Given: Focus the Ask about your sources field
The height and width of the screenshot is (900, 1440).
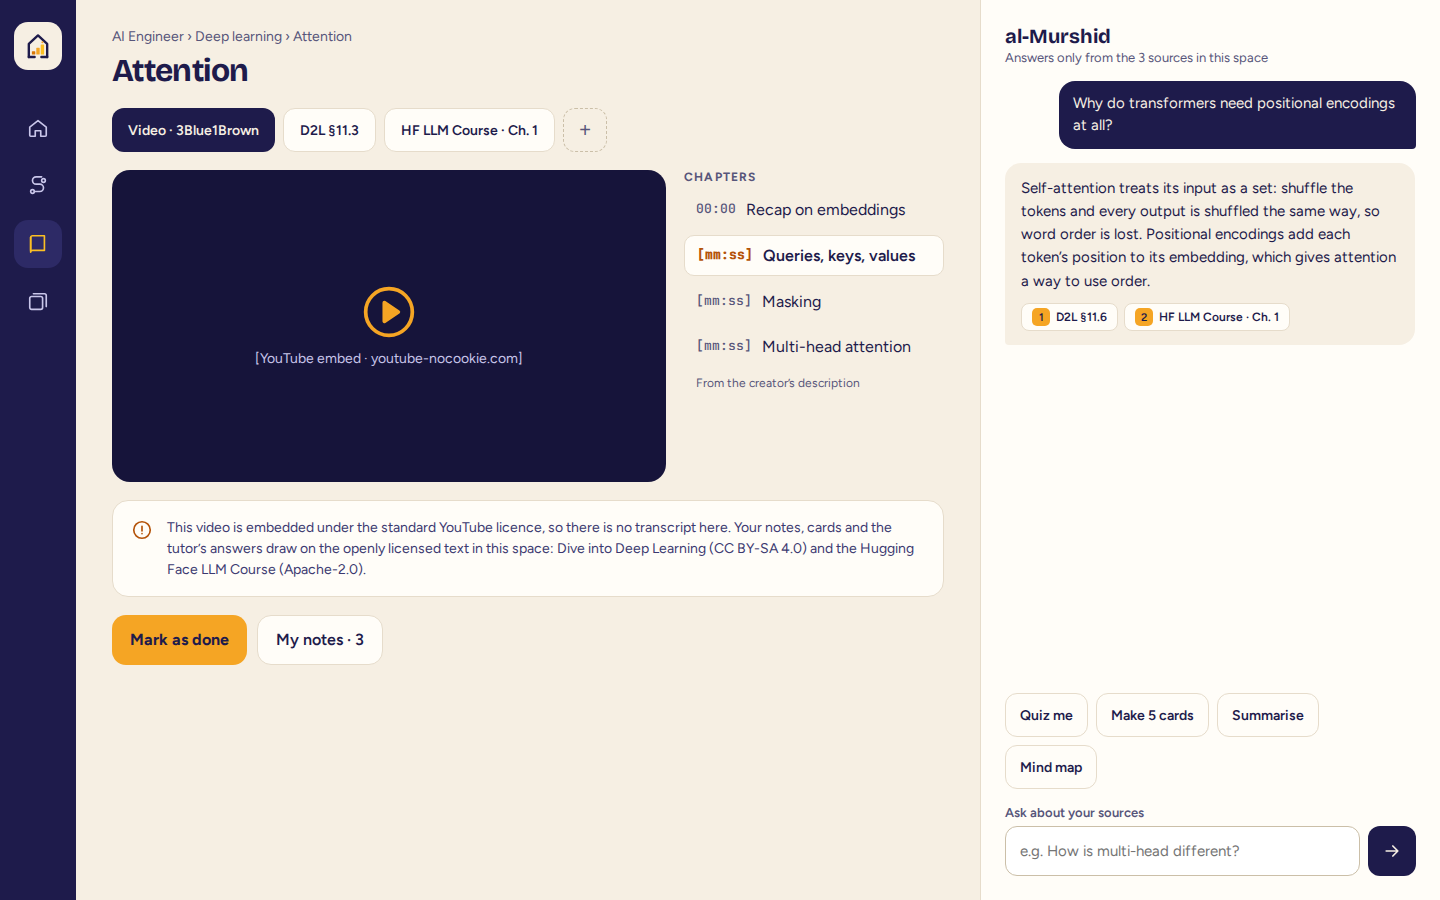Looking at the screenshot, I should pyautogui.click(x=1182, y=851).
